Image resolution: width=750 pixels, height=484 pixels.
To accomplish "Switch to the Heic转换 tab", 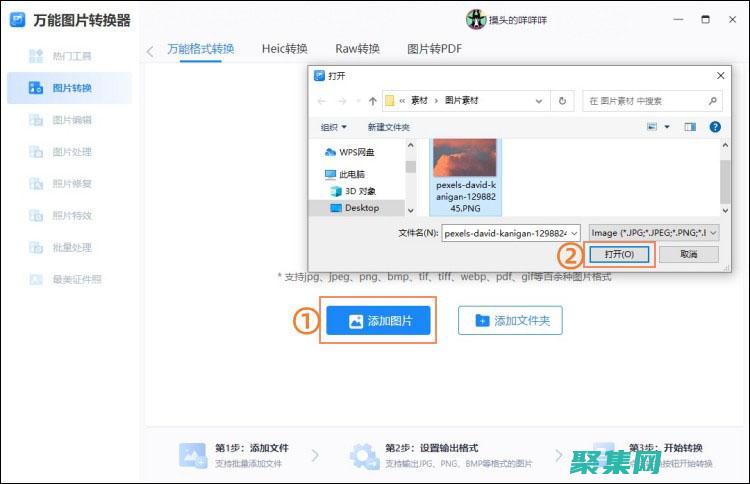I will (x=285, y=49).
